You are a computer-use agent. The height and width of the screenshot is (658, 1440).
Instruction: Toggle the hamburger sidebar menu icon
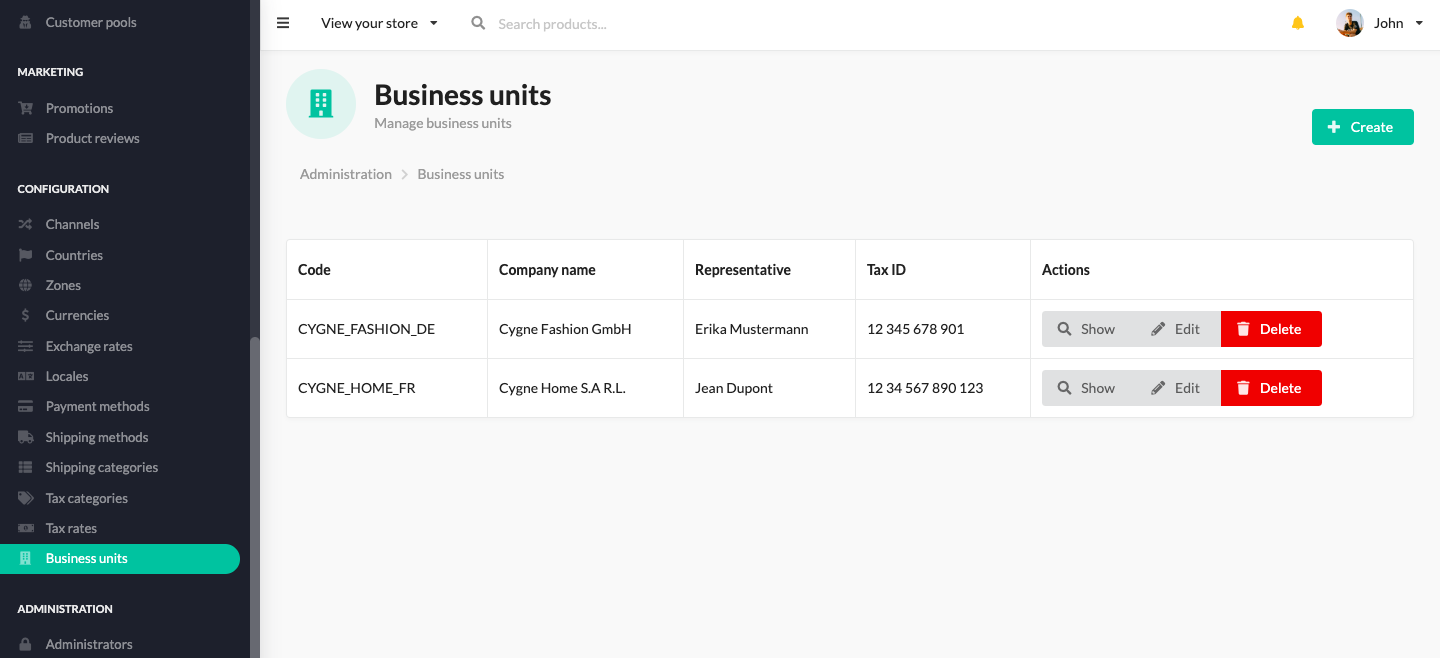(283, 23)
